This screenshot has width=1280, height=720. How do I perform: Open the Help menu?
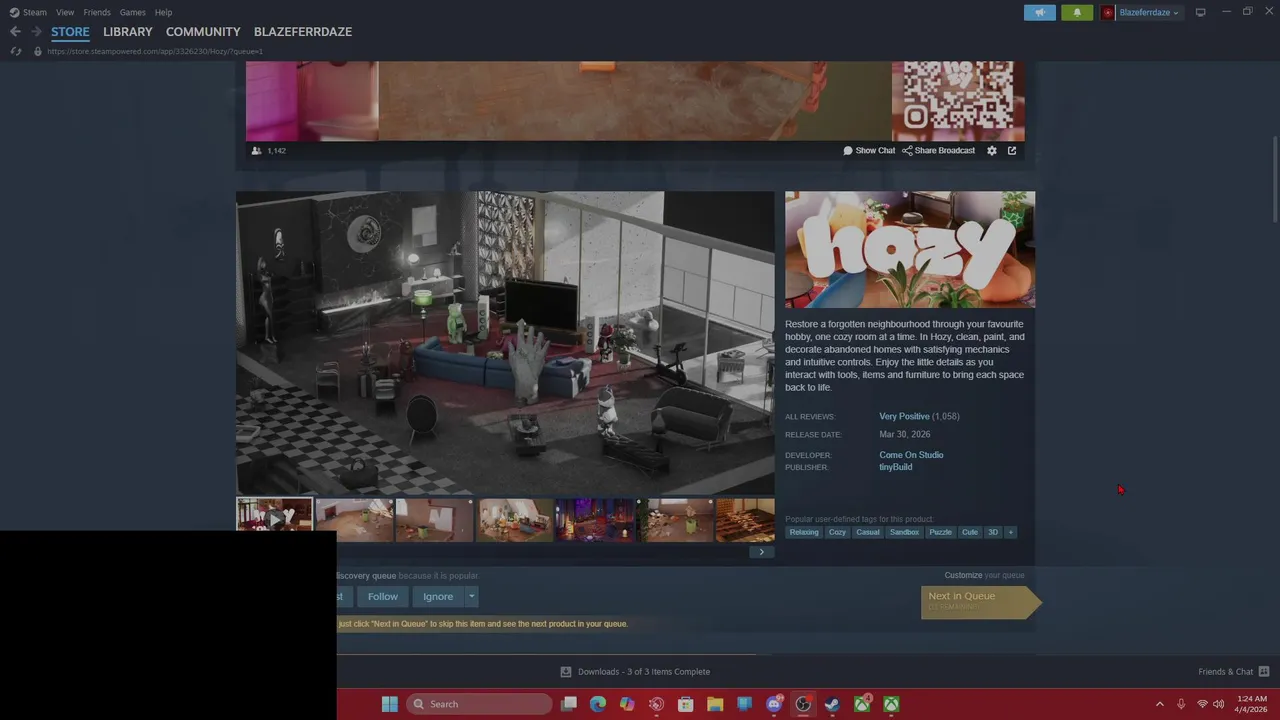pyautogui.click(x=163, y=12)
